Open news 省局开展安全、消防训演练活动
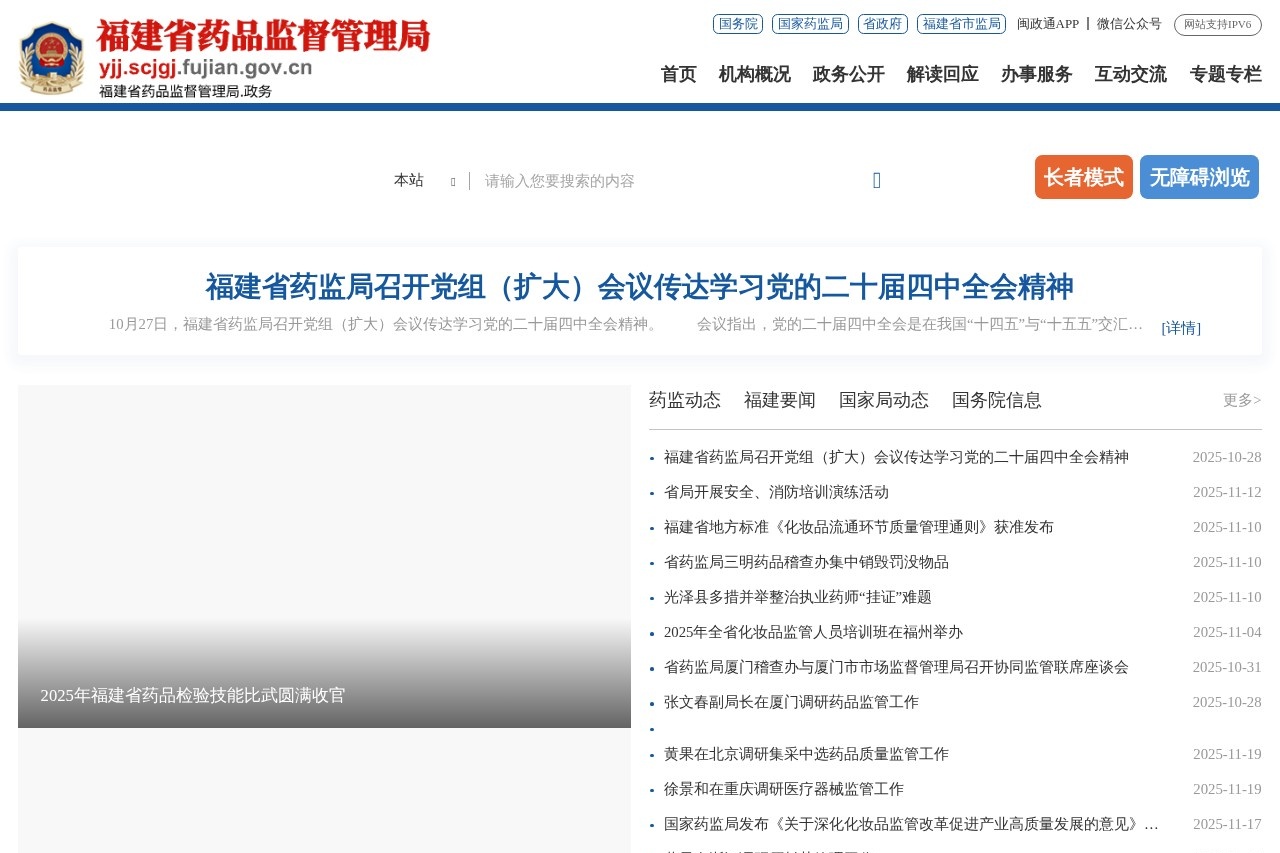This screenshot has height=853, width=1280. (x=776, y=492)
